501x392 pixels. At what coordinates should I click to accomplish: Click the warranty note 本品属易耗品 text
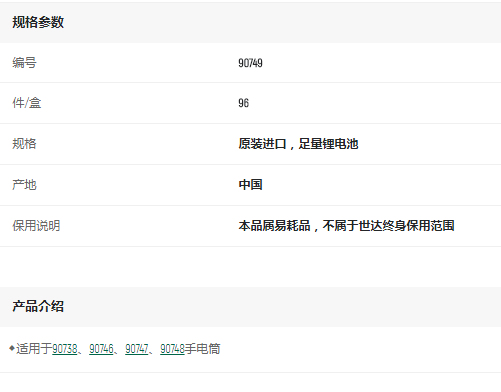pyautogui.click(x=275, y=226)
